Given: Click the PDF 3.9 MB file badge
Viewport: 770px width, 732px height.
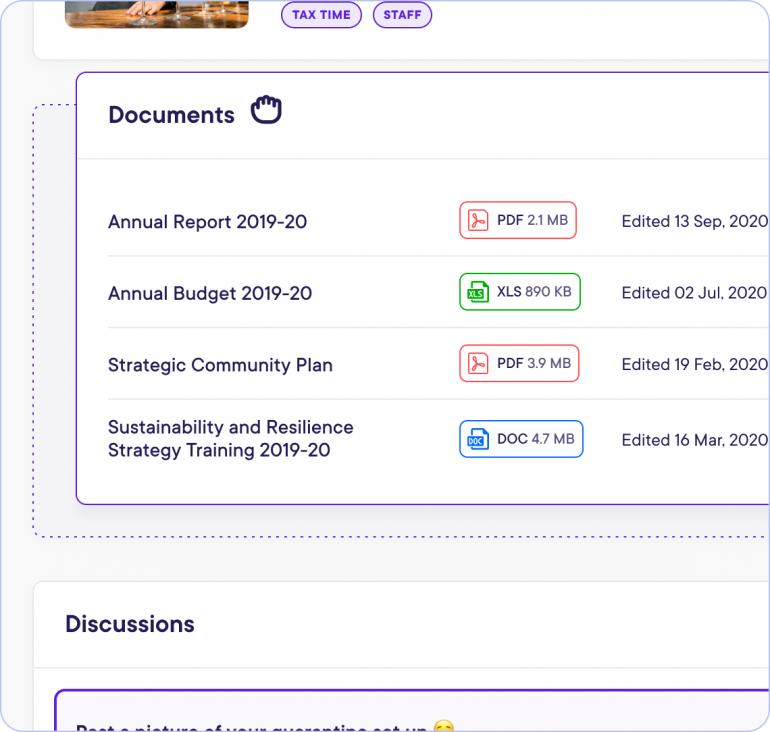Looking at the screenshot, I should click(x=519, y=363).
